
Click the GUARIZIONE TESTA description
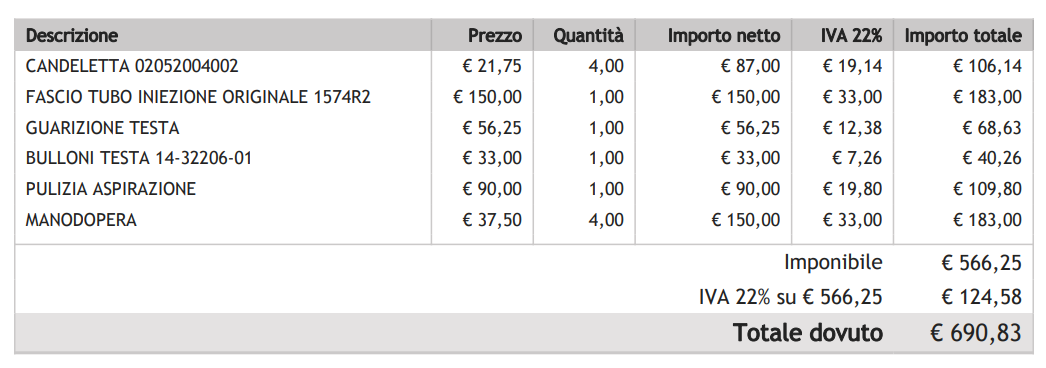click(103, 127)
